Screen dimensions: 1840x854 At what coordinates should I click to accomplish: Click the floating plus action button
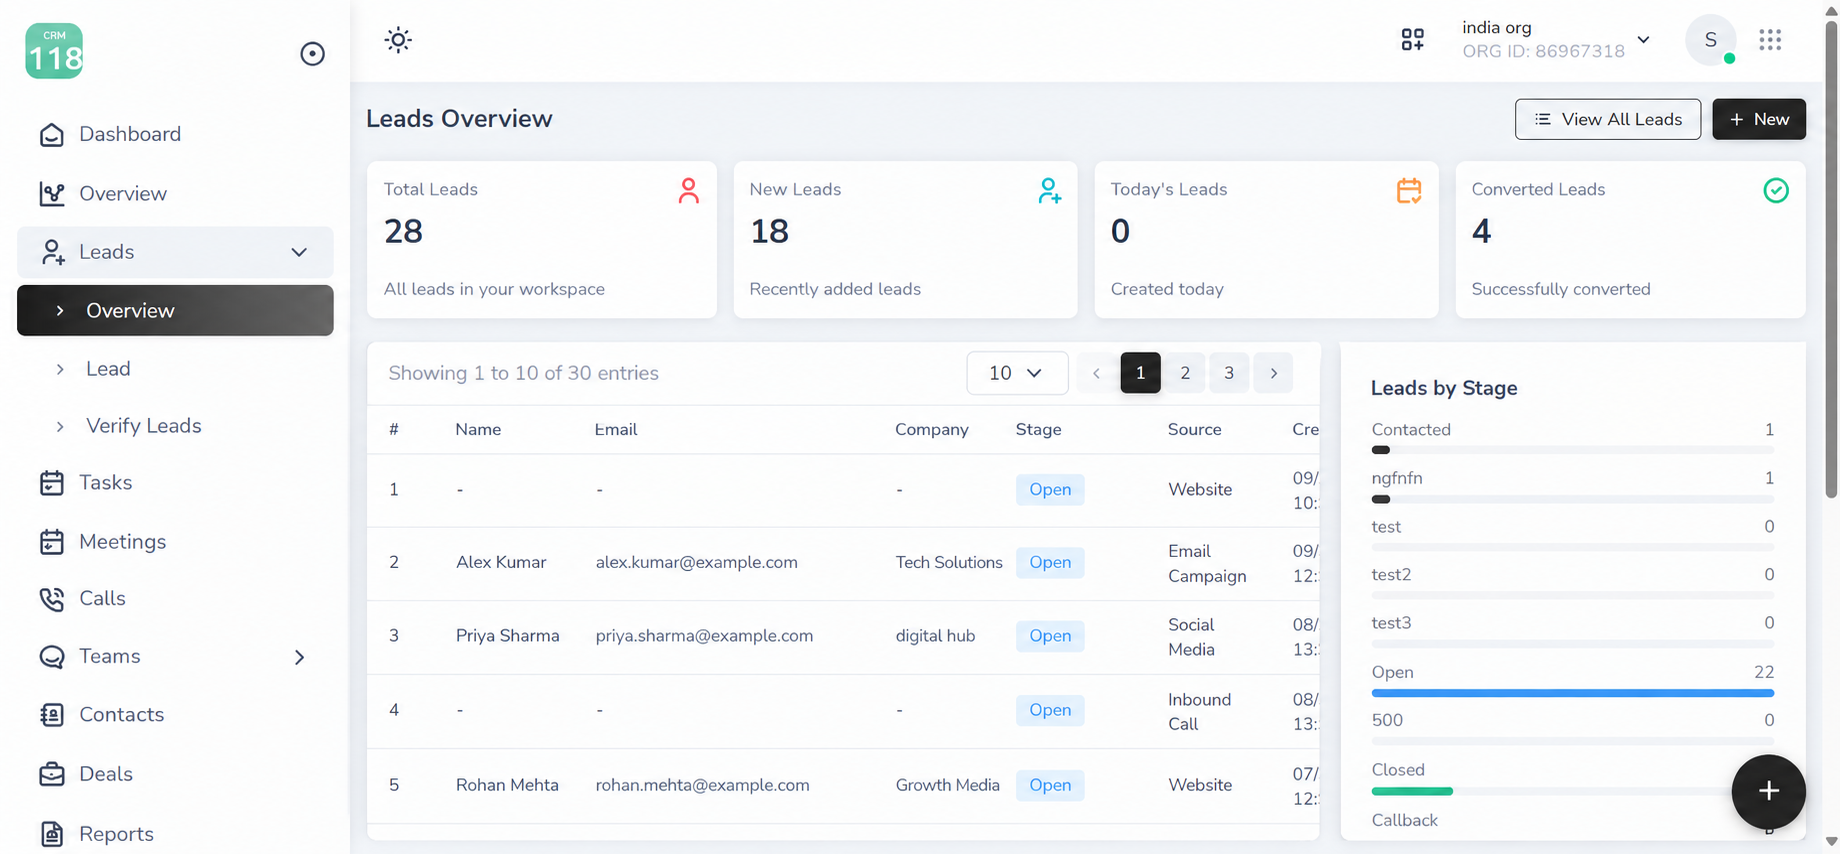click(x=1769, y=791)
